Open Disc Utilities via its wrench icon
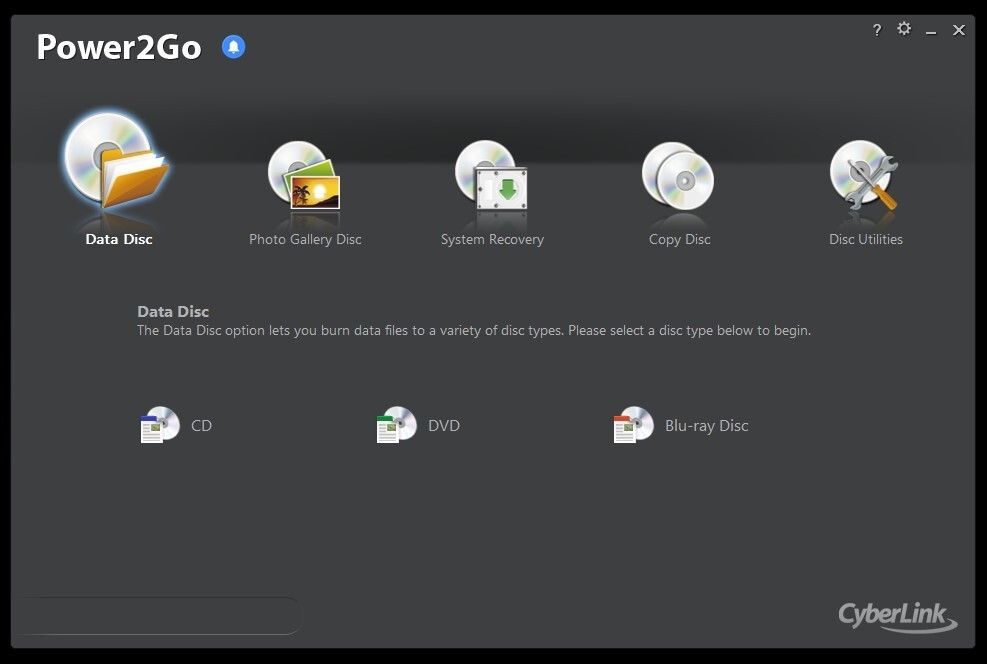Viewport: 987px width, 664px height. [x=865, y=180]
